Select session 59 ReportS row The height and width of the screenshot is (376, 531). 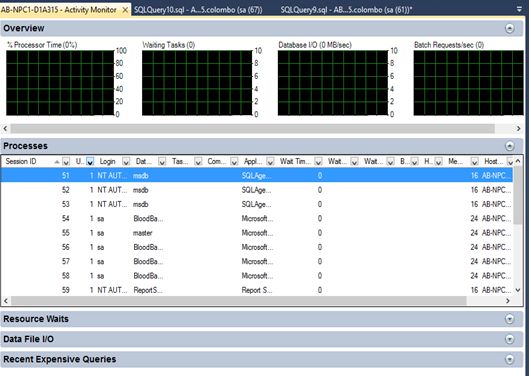256,290
